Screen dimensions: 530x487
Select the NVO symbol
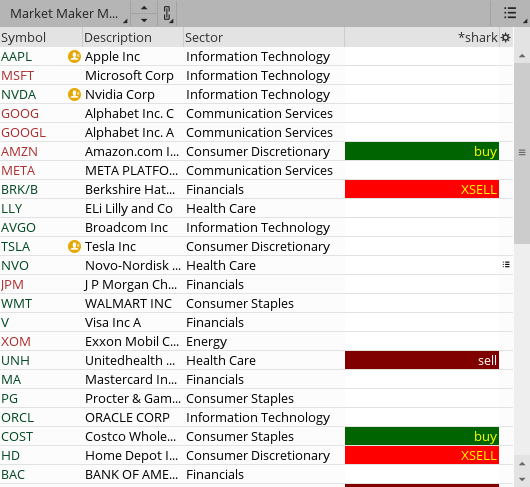(15, 266)
